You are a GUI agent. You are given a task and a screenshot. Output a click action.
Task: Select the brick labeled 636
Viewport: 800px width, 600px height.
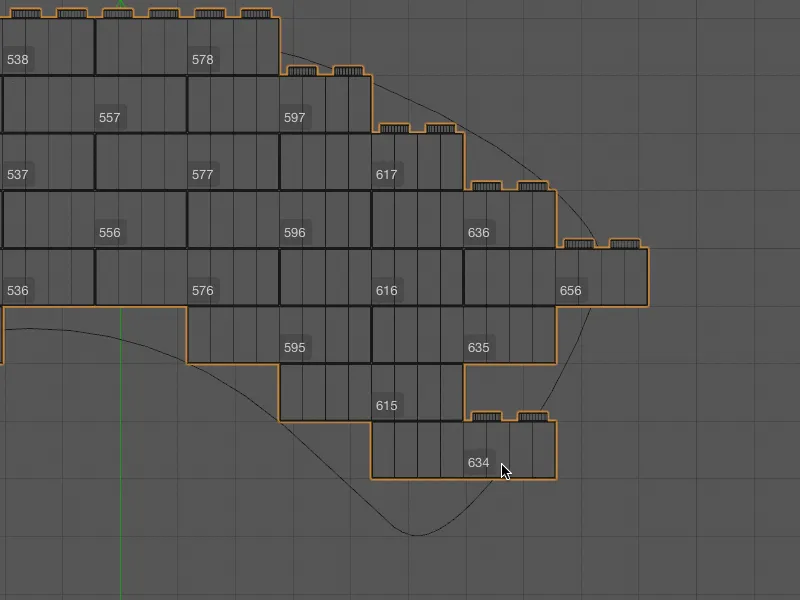click(479, 232)
